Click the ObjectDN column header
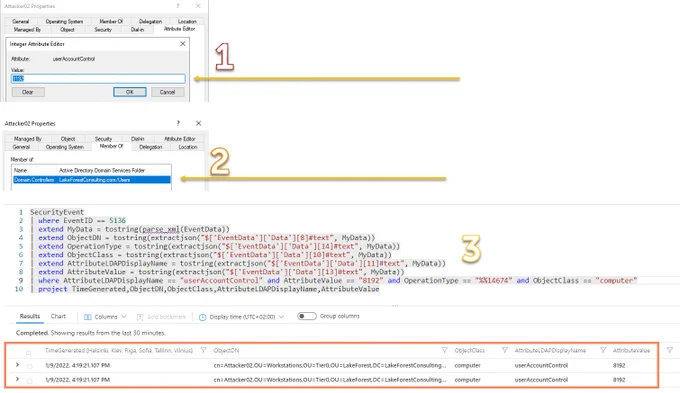Screen dimensions: 680x393 pyautogui.click(x=226, y=350)
